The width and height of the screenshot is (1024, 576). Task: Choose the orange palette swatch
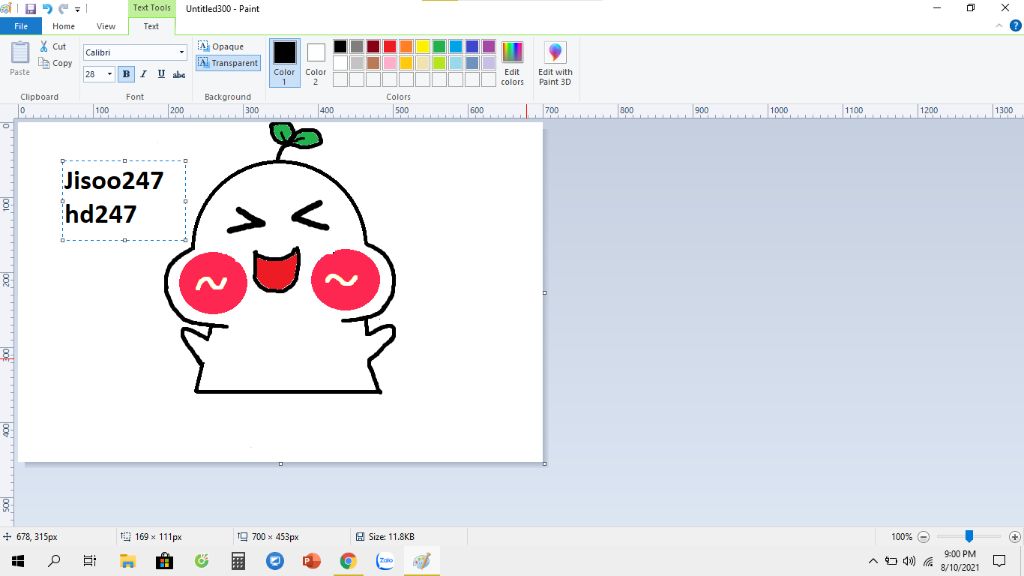[406, 46]
